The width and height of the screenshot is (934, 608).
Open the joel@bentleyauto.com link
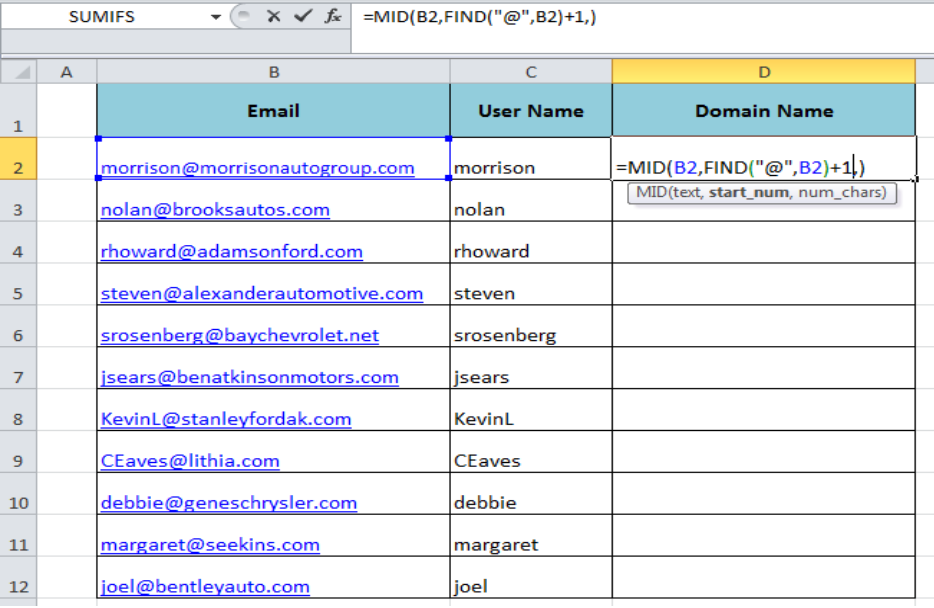[205, 587]
